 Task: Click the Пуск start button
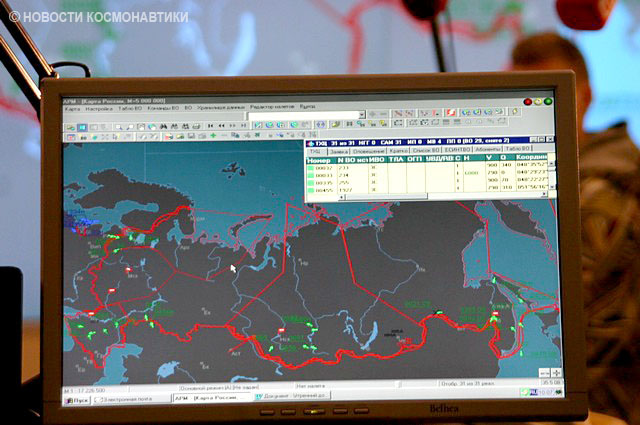79,398
